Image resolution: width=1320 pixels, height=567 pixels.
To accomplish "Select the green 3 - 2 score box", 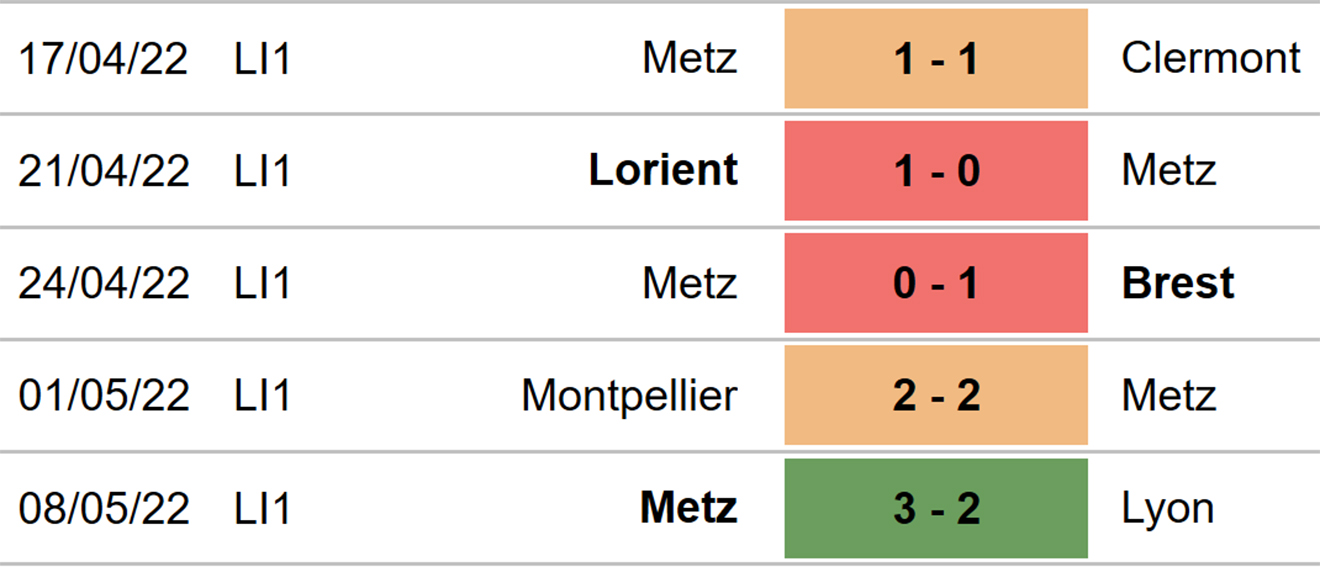I will 936,508.
